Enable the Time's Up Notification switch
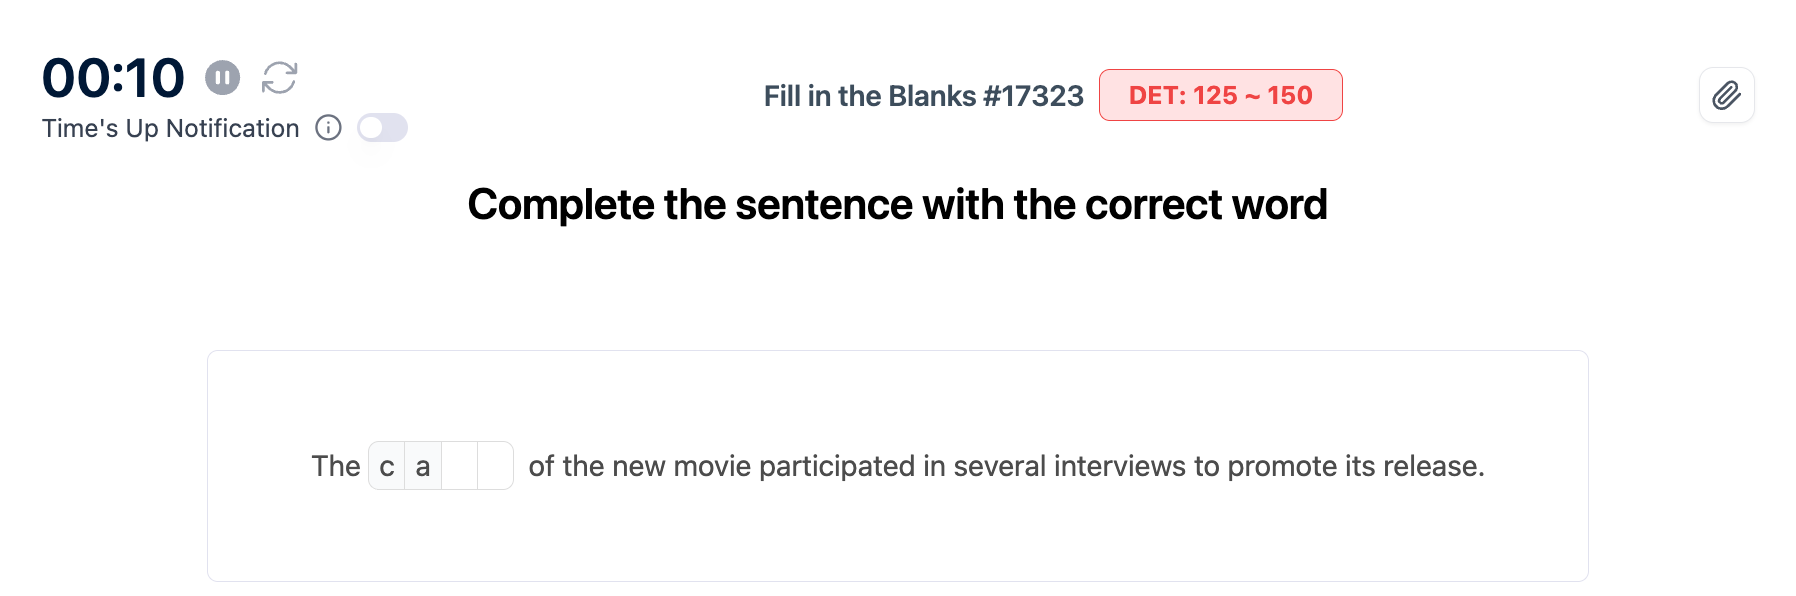The height and width of the screenshot is (596, 1796). 382,128
